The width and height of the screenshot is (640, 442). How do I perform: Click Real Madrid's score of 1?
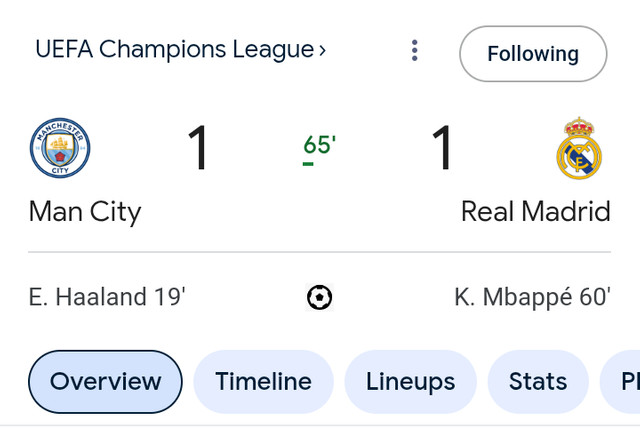point(442,148)
